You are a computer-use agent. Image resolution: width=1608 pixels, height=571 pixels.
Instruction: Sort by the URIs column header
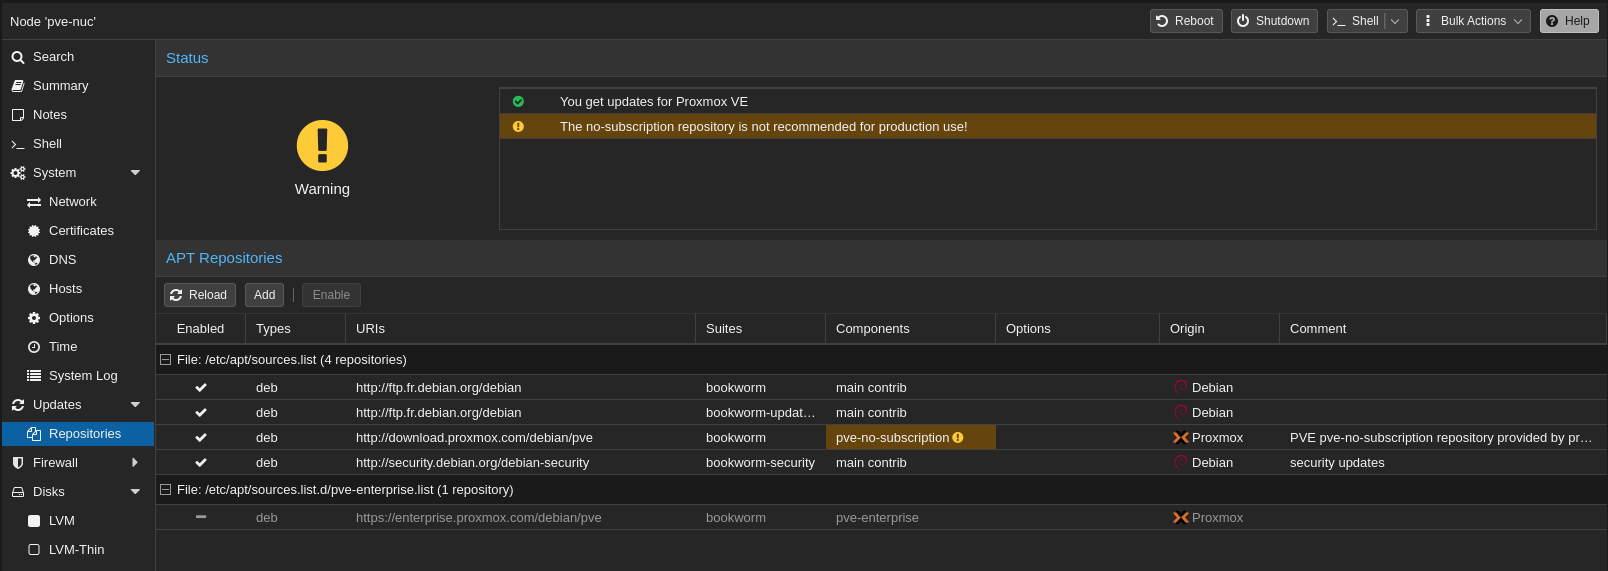(520, 329)
